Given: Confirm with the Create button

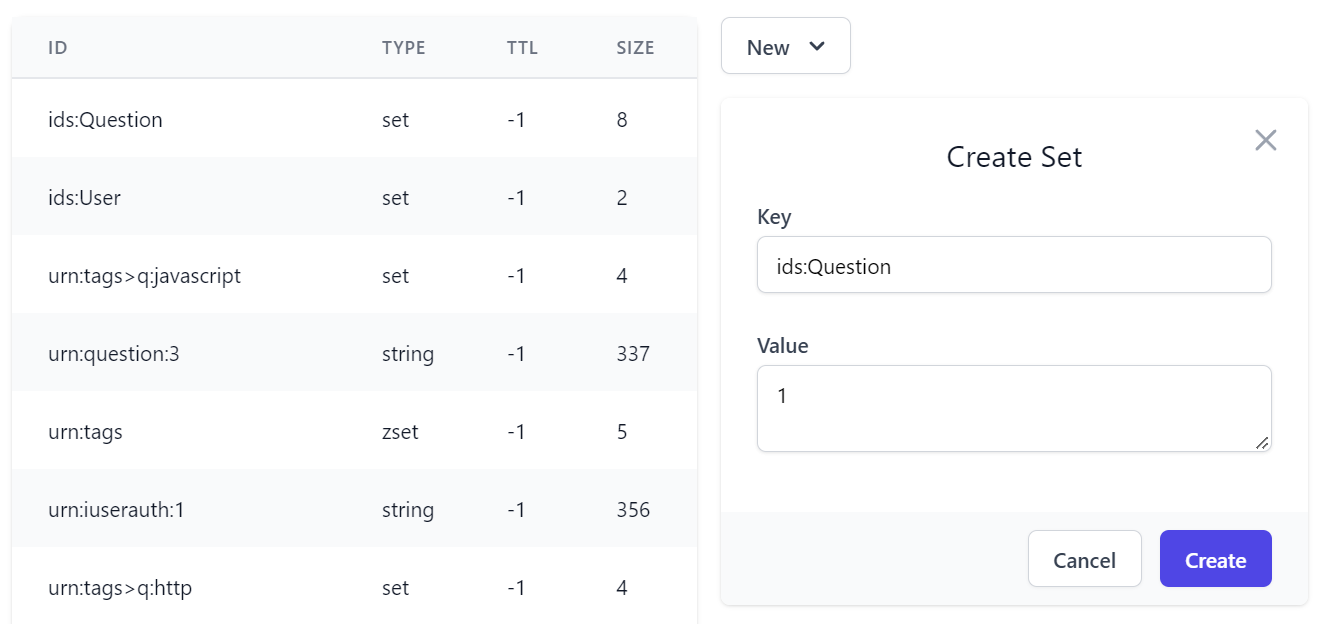Looking at the screenshot, I should [x=1215, y=559].
